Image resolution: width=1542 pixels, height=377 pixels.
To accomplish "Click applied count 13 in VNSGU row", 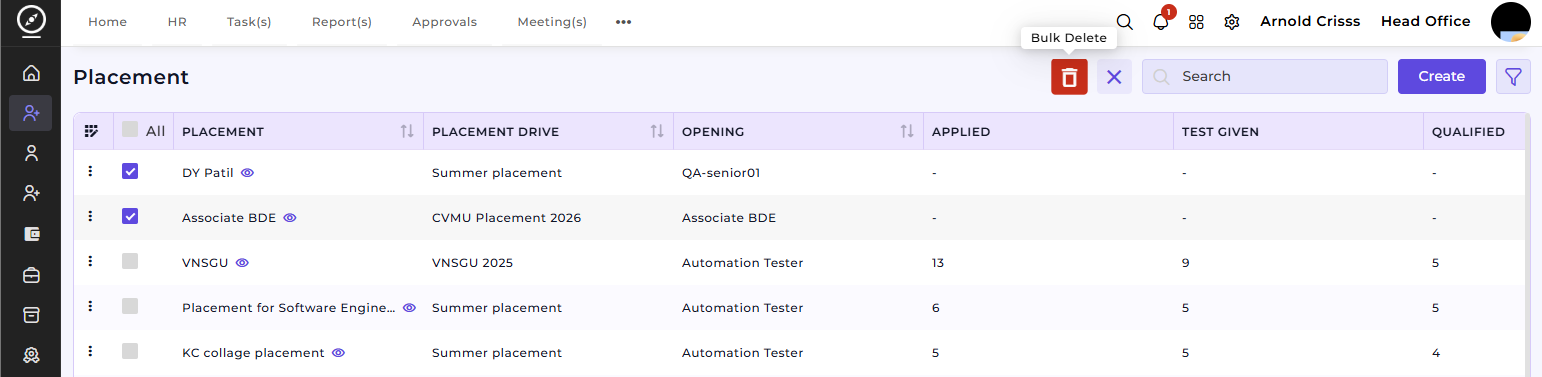I will [x=938, y=263].
